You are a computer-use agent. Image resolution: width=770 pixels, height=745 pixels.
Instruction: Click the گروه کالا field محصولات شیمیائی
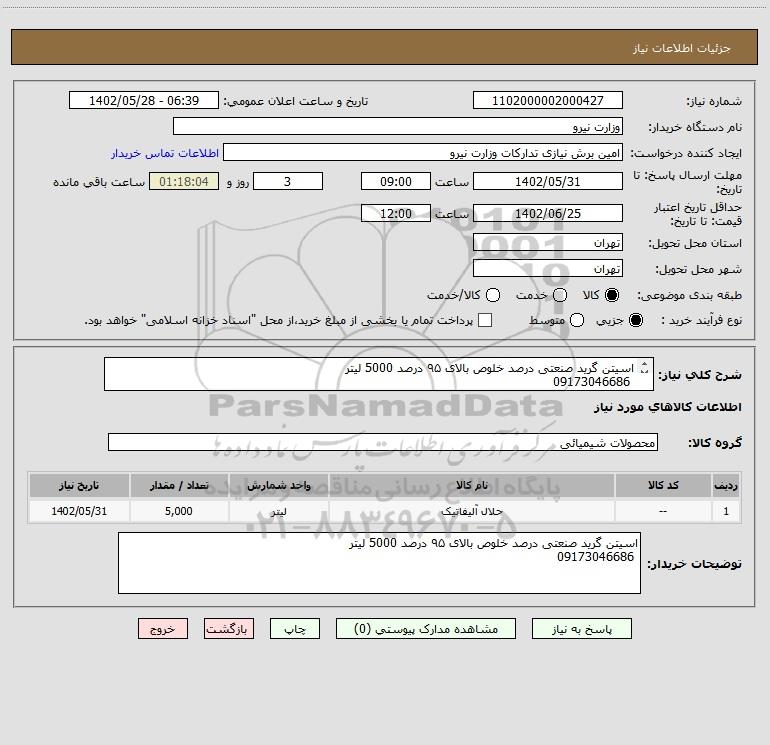[x=383, y=442]
